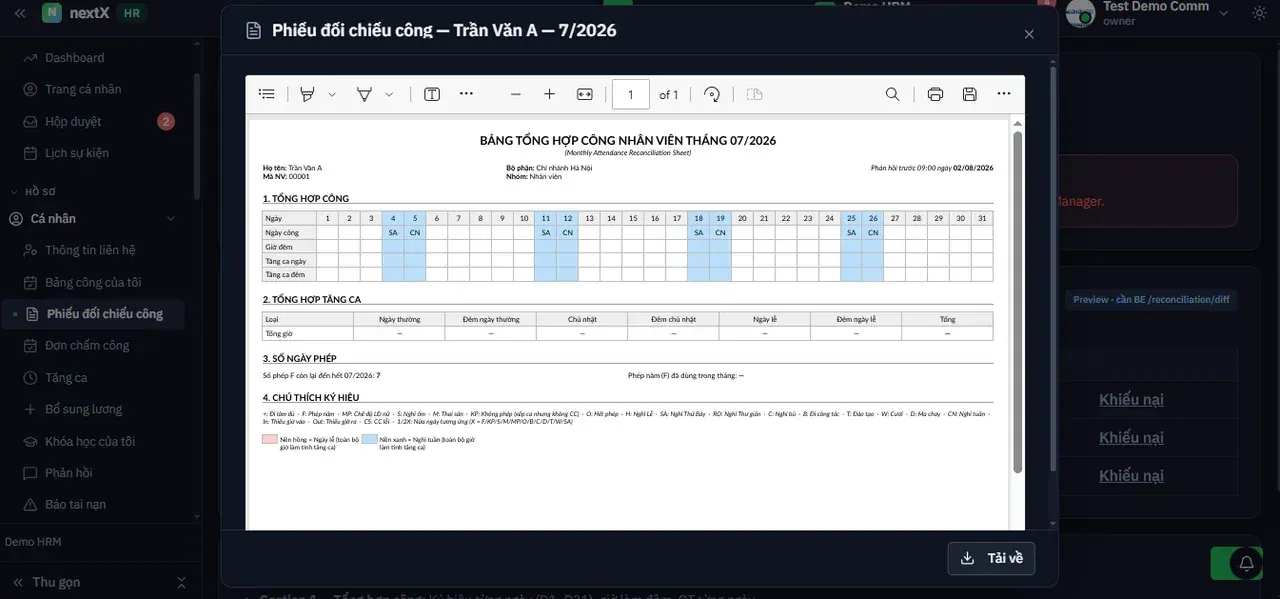1280x599 pixels.
Task: Save the PDF with the disk icon
Action: (969, 94)
